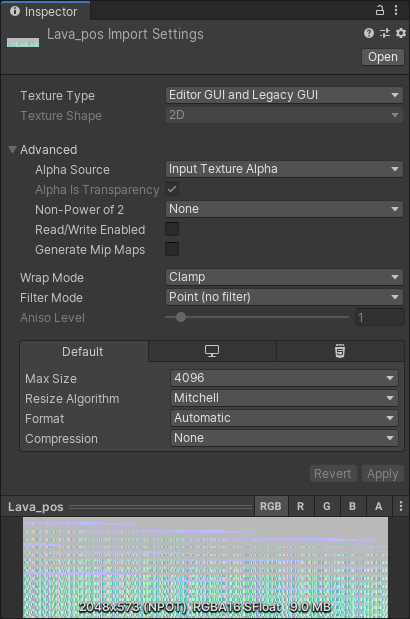Open the Resize Algorithm dropdown
This screenshot has height=619, width=410.
[x=284, y=398]
